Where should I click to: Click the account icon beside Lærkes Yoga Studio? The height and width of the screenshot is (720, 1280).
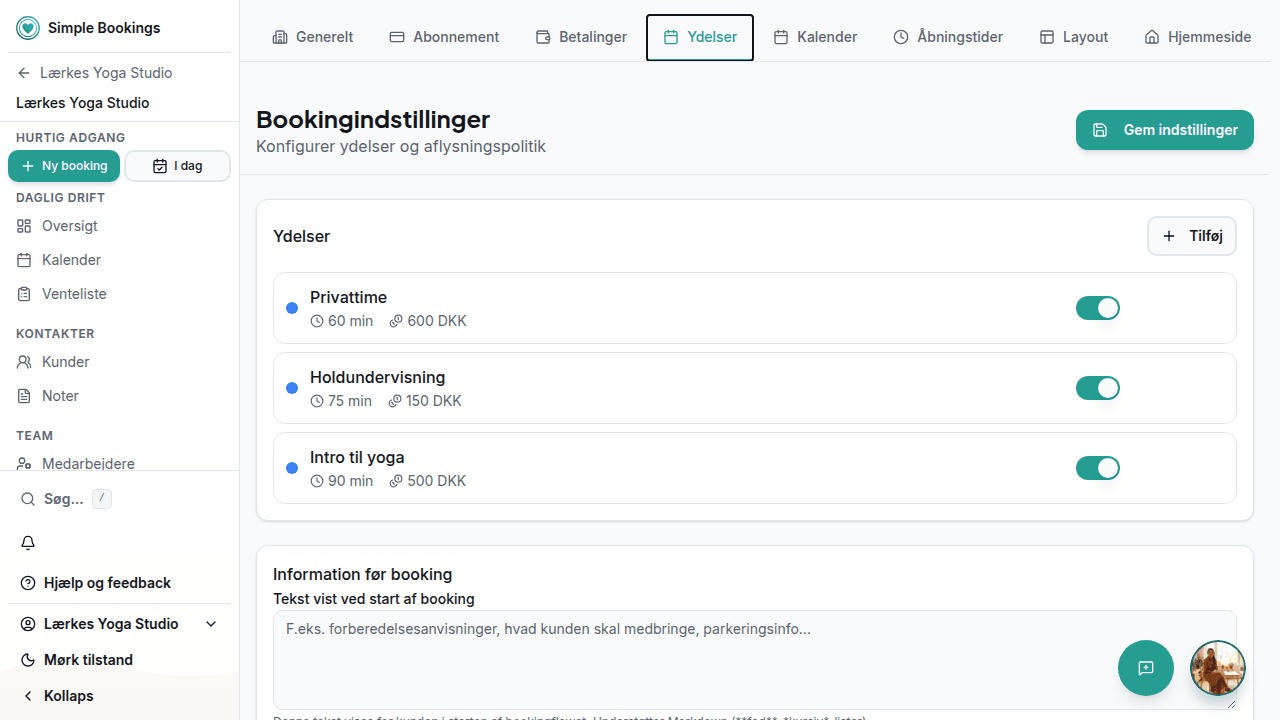[x=28, y=624]
